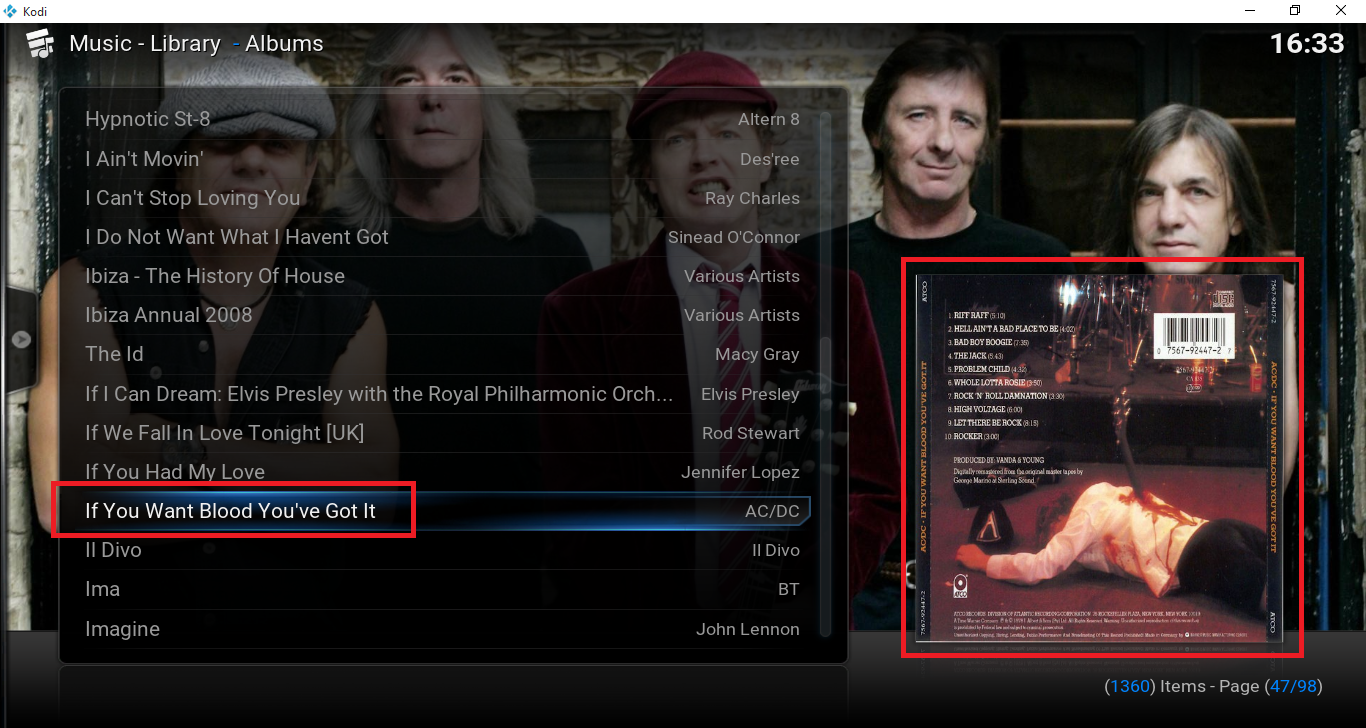
Task: Expand the left side navigation arrow
Action: click(21, 337)
